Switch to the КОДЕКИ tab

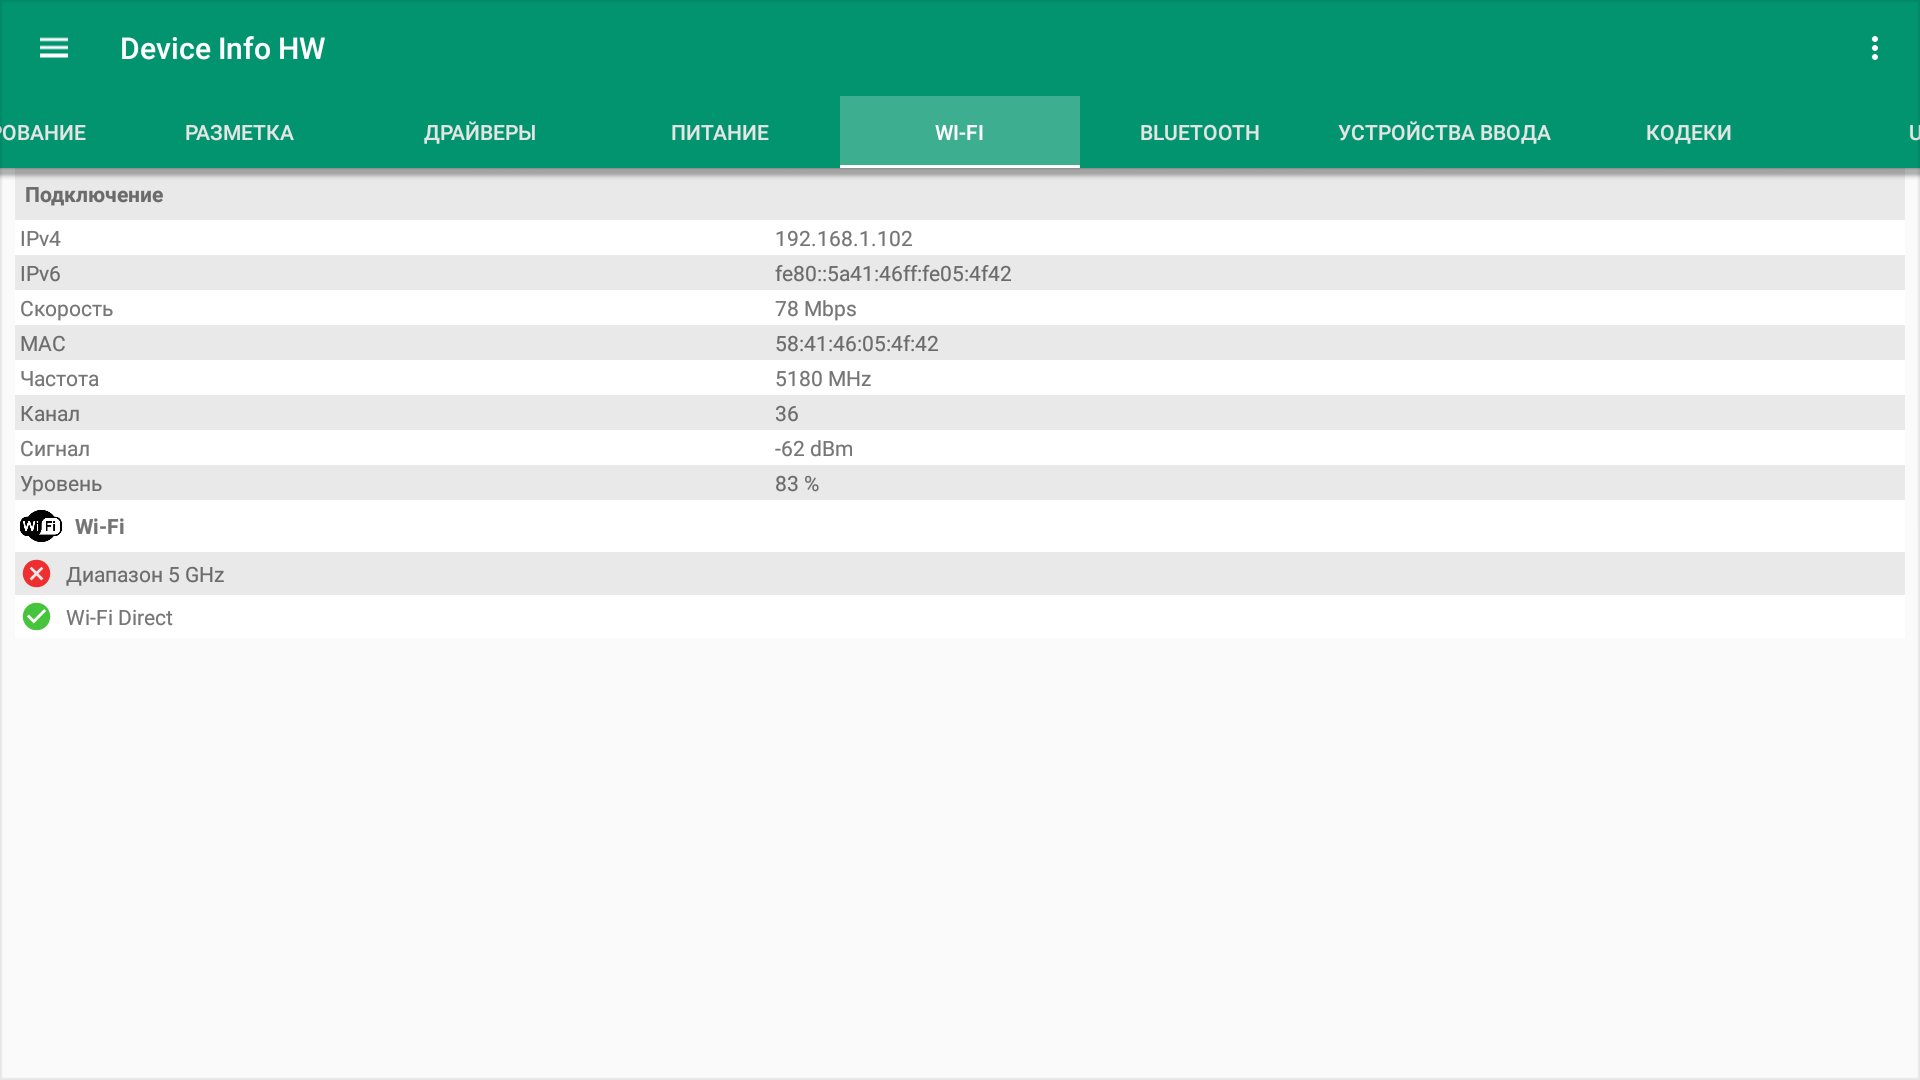click(x=1688, y=133)
